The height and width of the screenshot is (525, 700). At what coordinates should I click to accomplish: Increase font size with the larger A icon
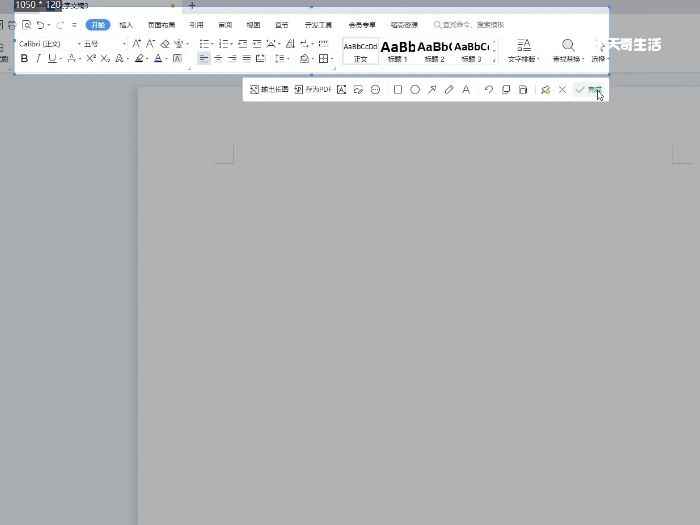tap(136, 43)
